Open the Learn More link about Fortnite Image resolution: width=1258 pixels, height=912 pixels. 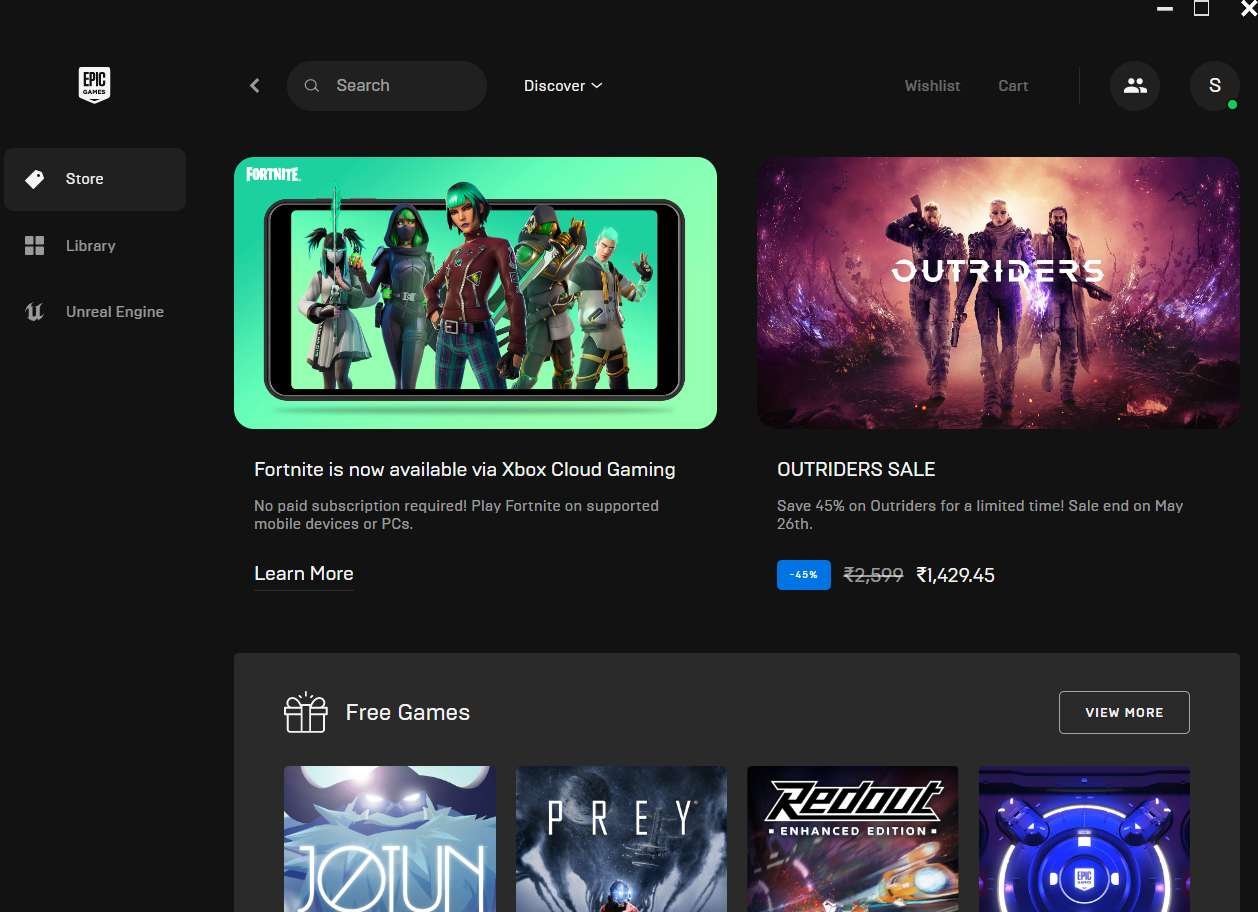point(303,573)
